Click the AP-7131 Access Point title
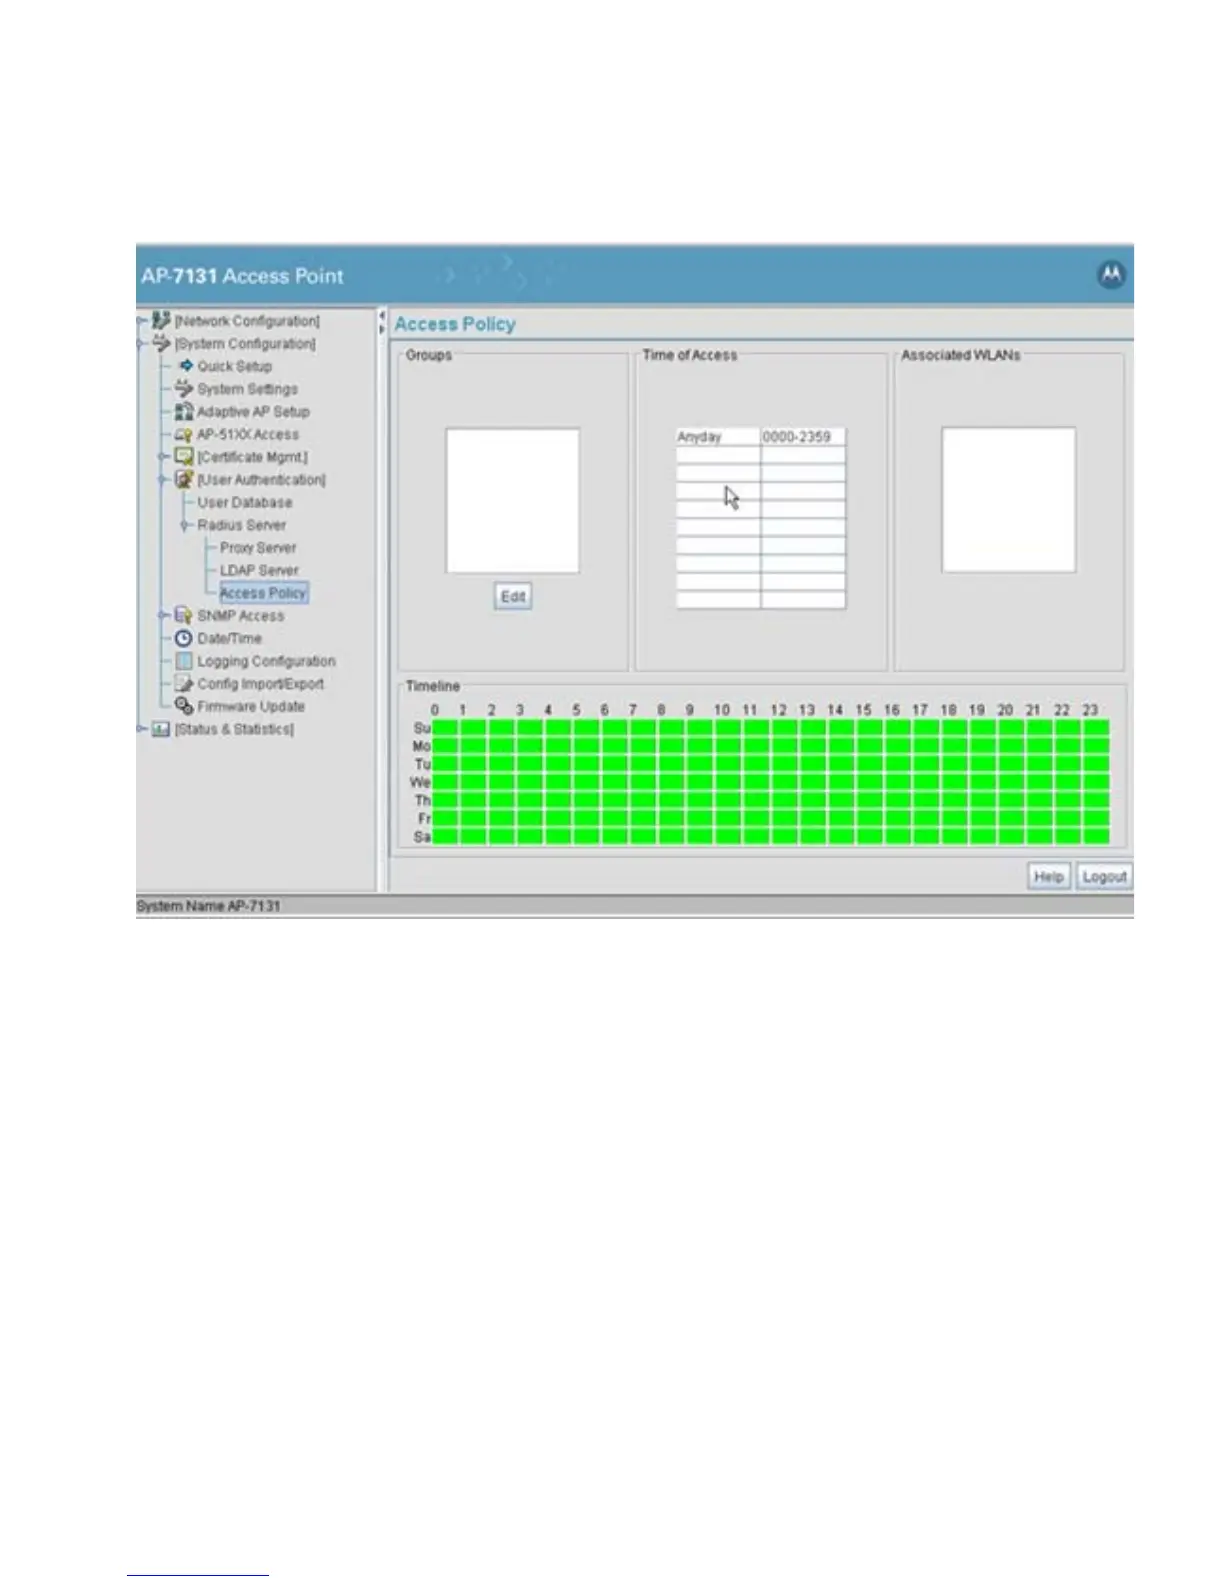1224x1584 pixels. point(242,276)
